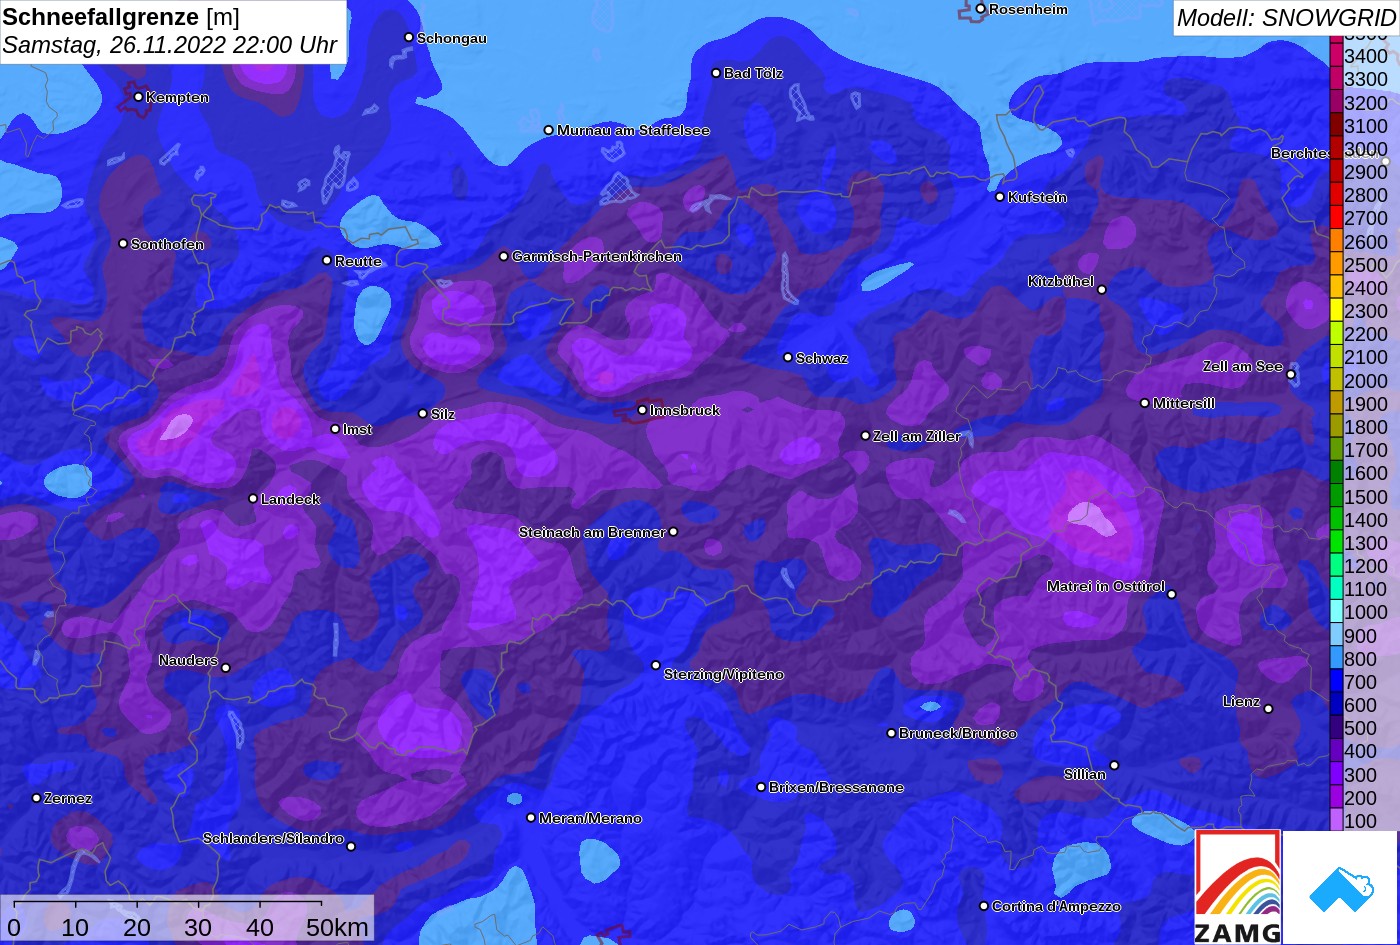1400x945 pixels.
Task: Click the Lienz city marker dot
Action: pyautogui.click(x=1268, y=709)
